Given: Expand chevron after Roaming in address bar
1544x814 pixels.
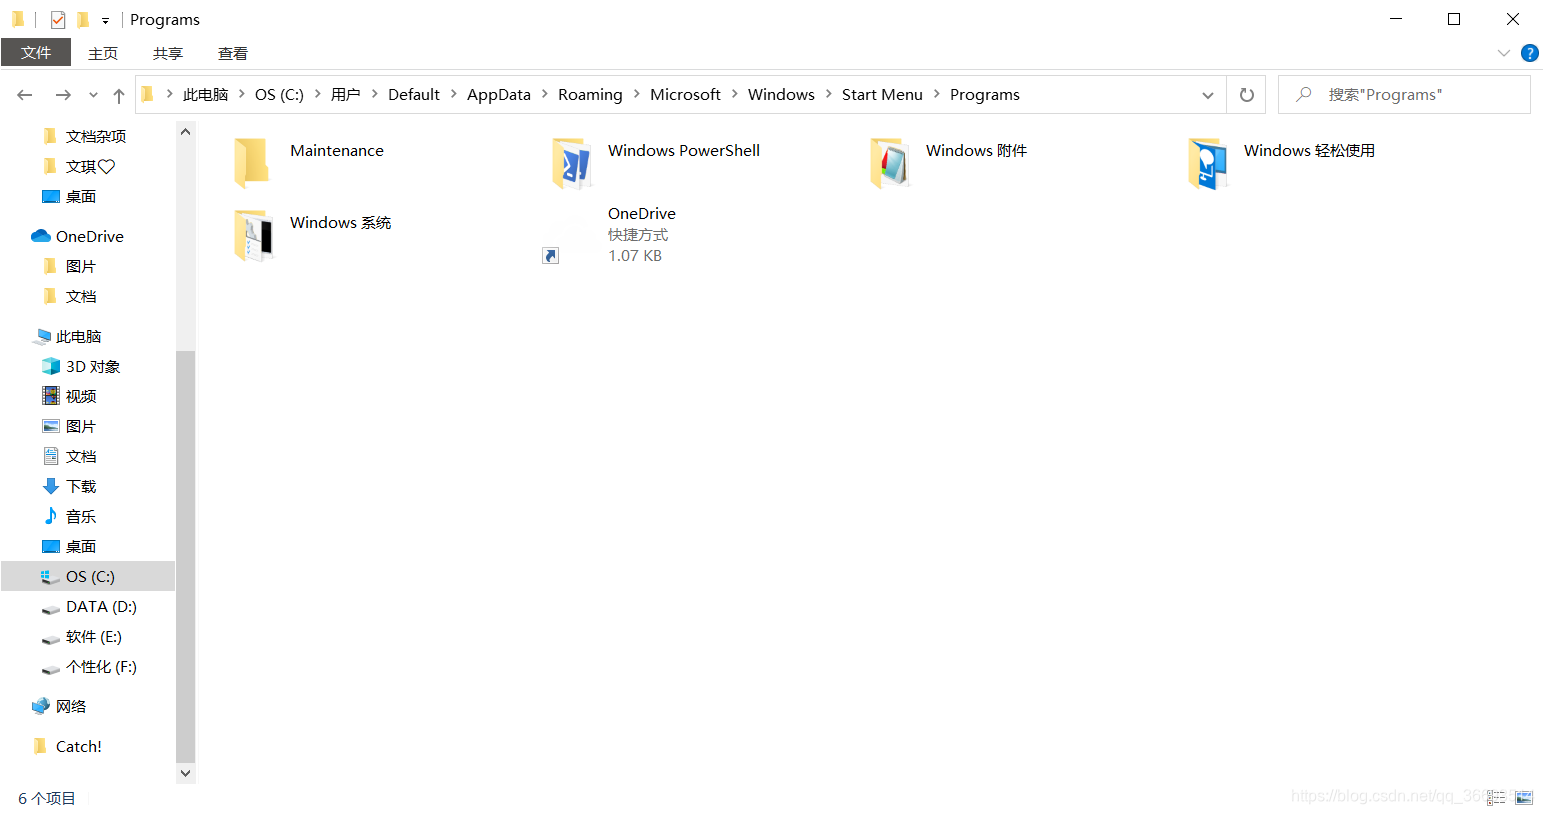Looking at the screenshot, I should click(636, 94).
